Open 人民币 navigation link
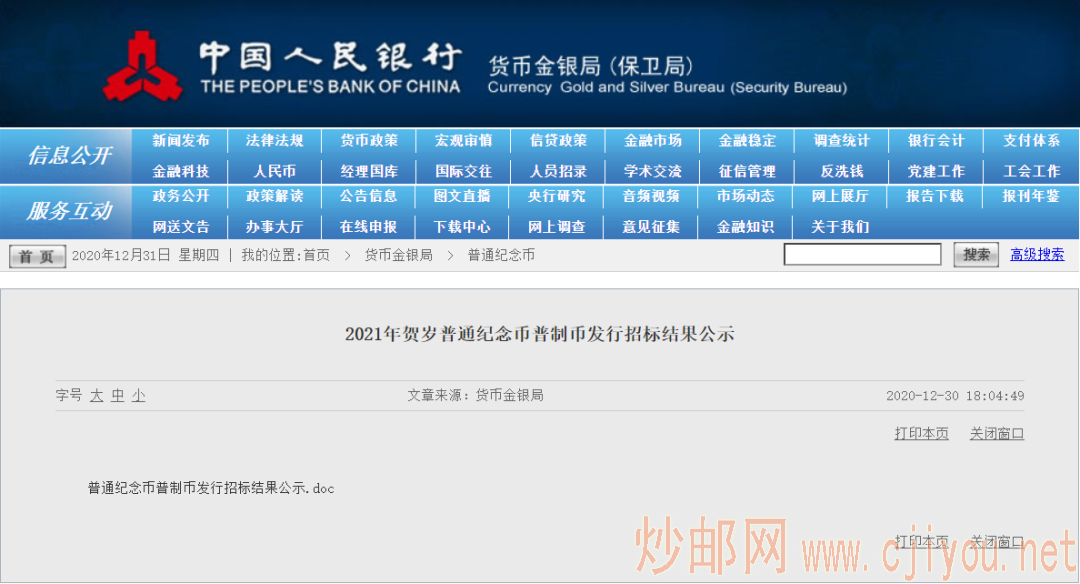Image resolution: width=1080 pixels, height=584 pixels. (x=274, y=171)
